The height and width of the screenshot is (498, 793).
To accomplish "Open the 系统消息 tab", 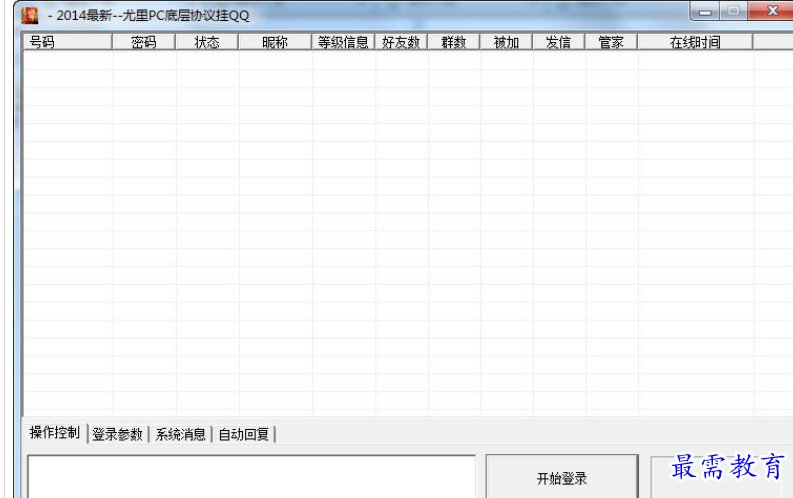I will [180, 434].
